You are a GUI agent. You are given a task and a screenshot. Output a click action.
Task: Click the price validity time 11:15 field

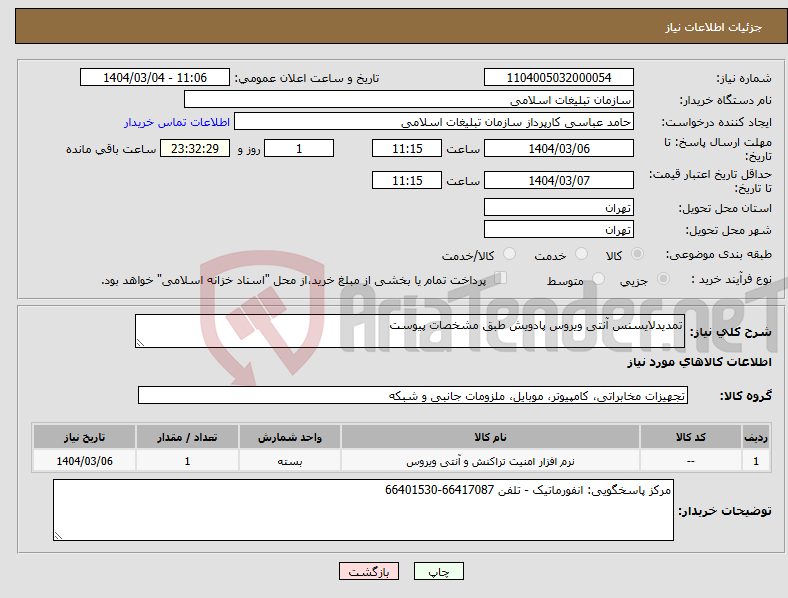point(407,180)
